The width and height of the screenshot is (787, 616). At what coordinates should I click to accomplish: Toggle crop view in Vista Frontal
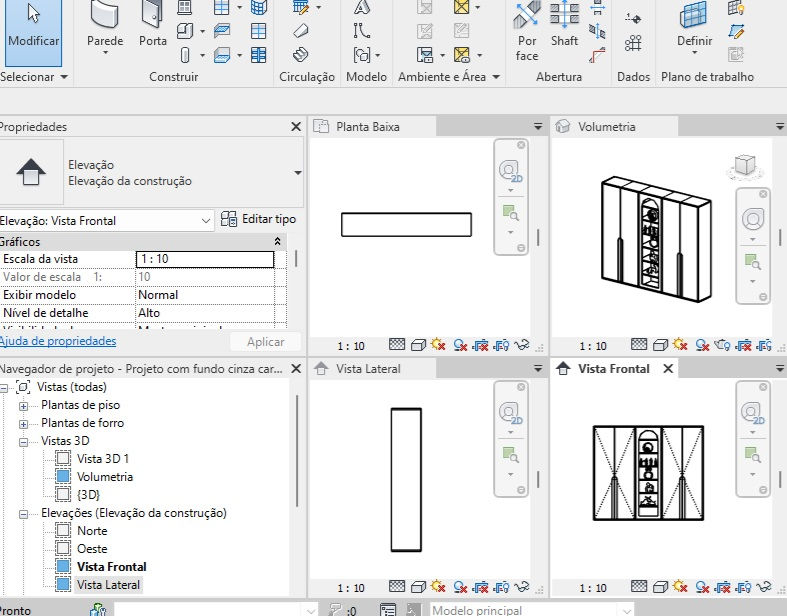pos(723,587)
